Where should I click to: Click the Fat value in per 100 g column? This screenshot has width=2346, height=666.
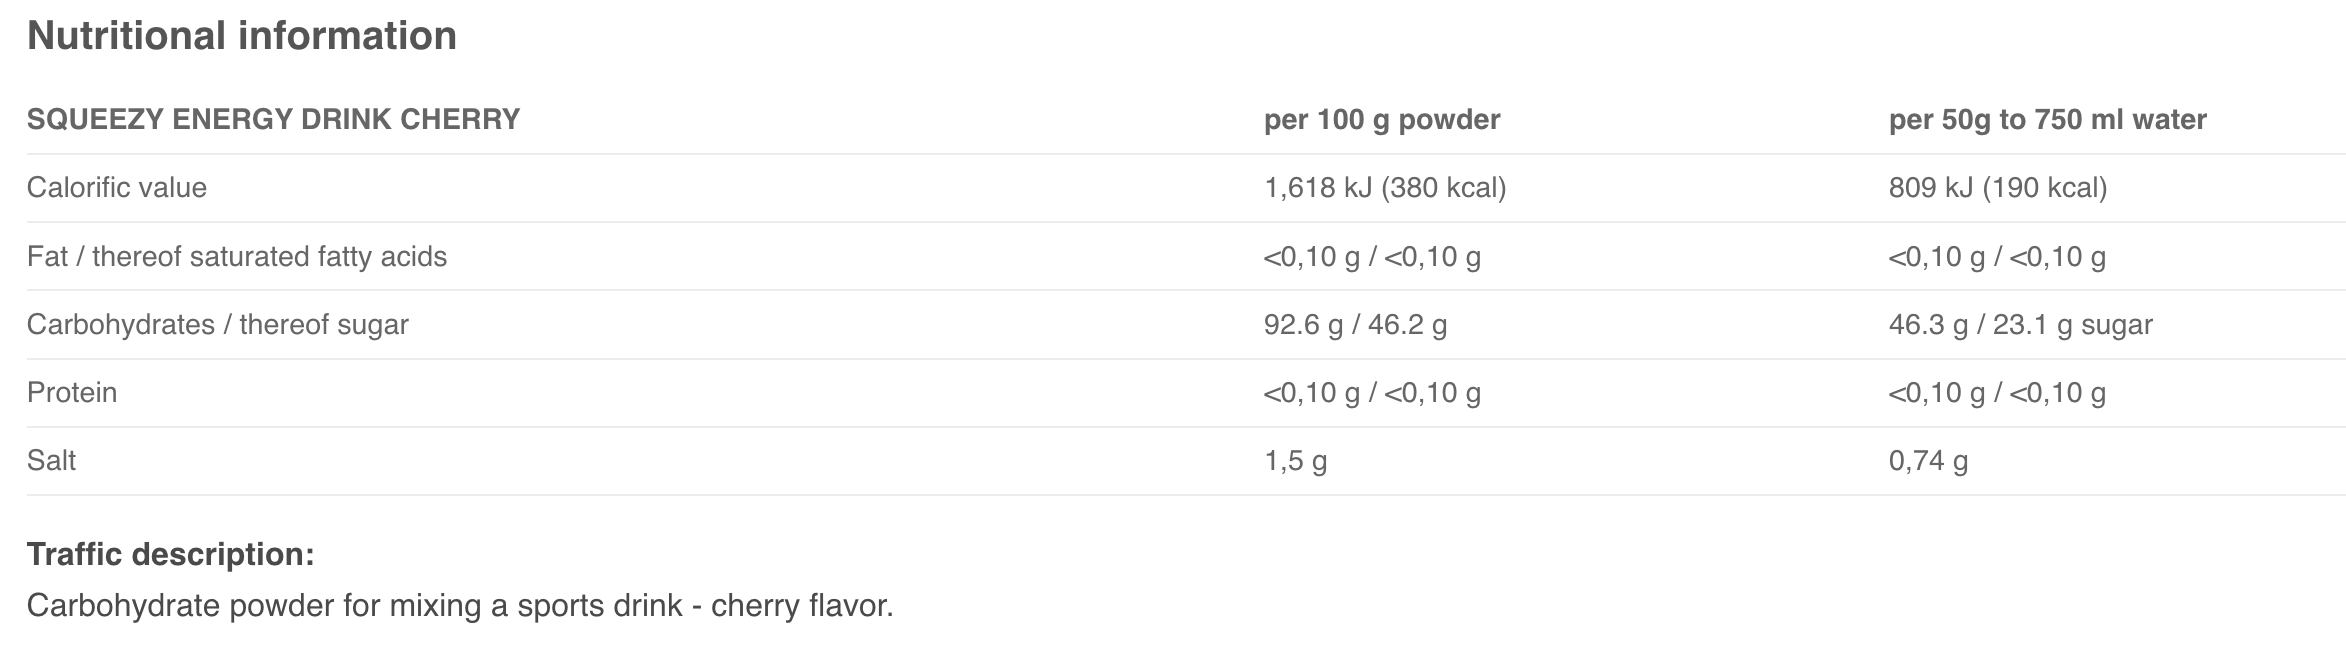pyautogui.click(x=1372, y=257)
